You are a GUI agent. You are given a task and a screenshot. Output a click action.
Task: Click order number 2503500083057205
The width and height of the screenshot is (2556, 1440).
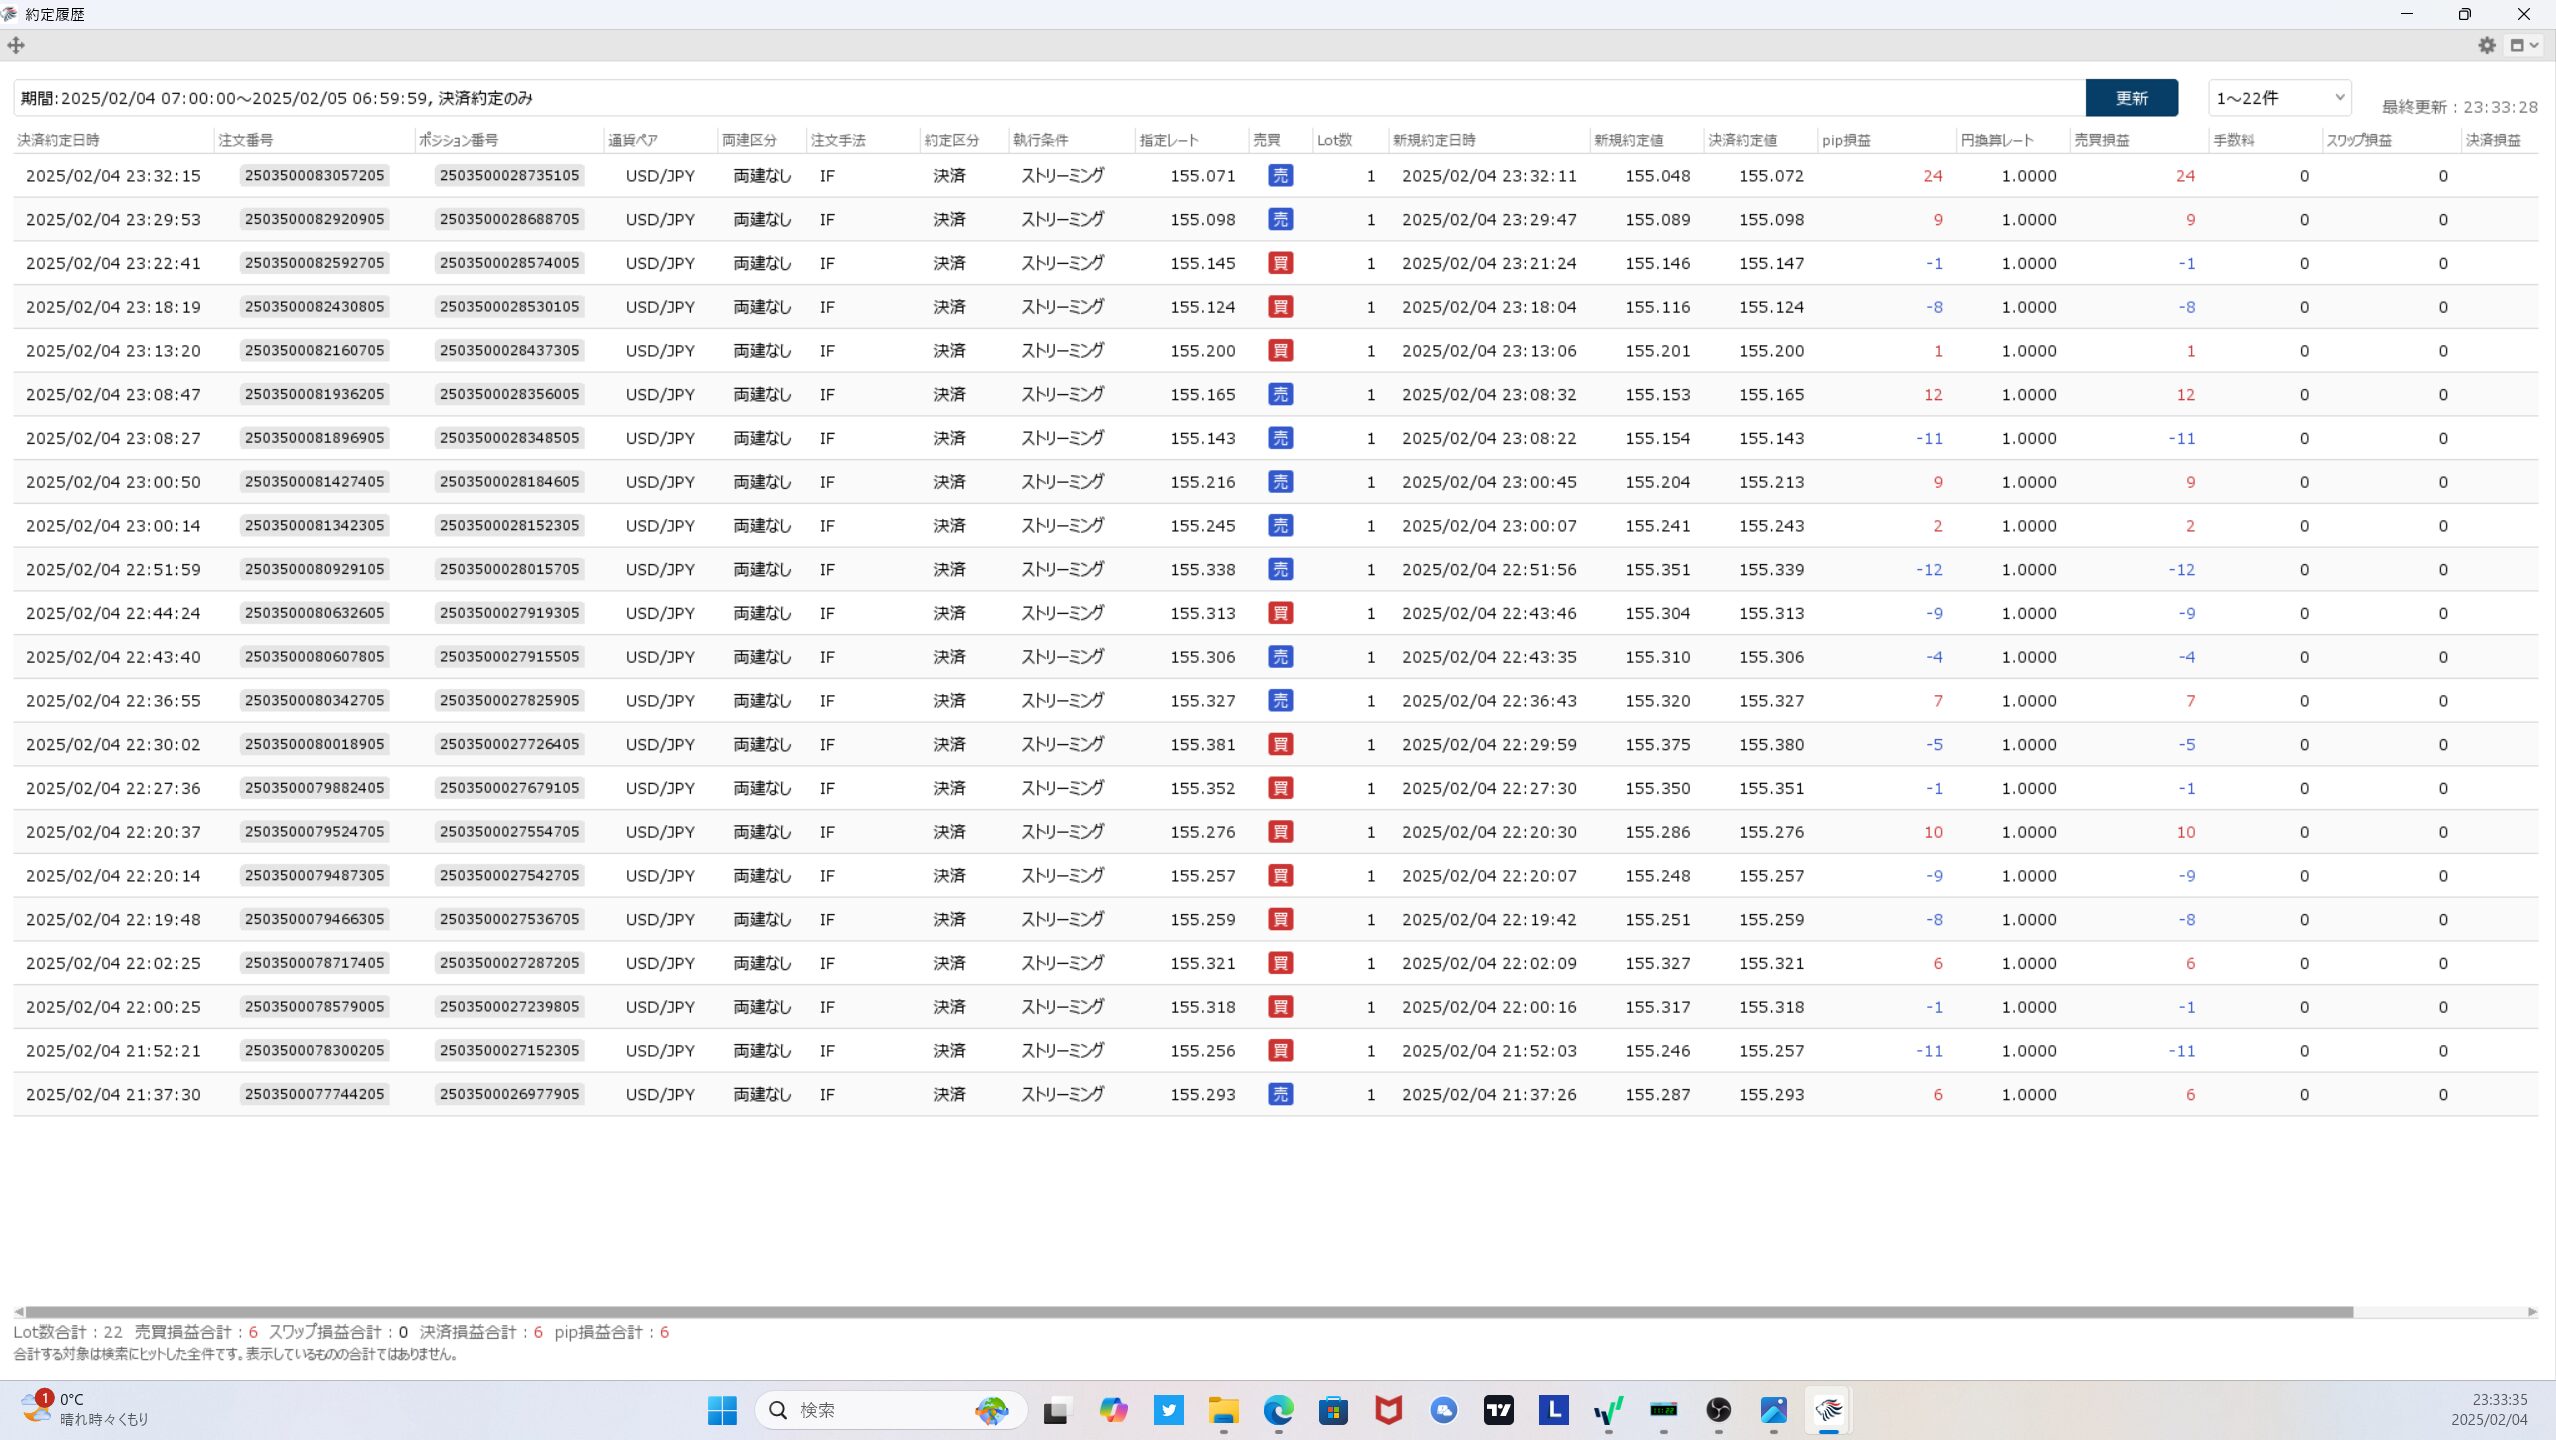point(314,176)
